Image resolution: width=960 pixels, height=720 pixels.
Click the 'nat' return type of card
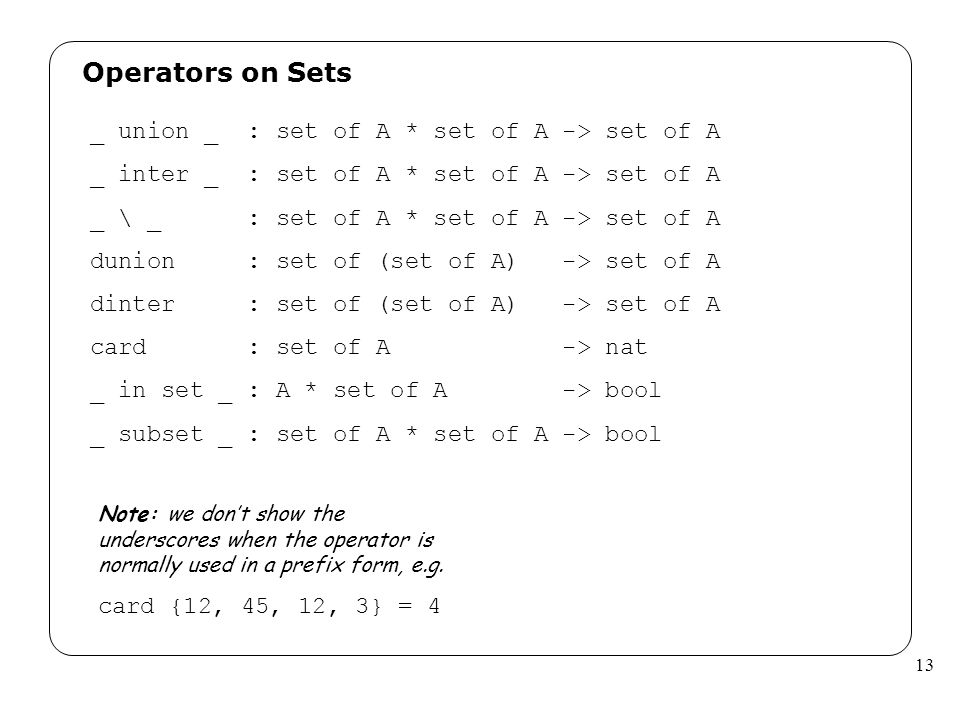[x=626, y=348]
